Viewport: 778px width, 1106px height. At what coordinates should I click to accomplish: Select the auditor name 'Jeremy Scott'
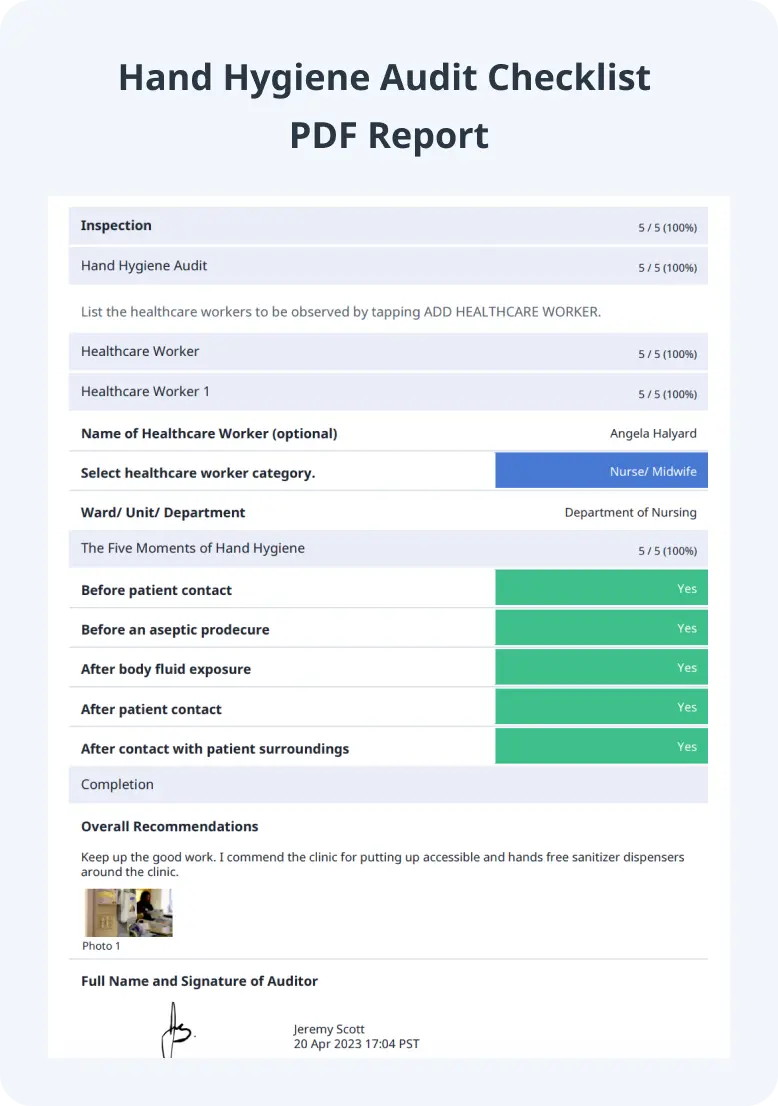(x=329, y=1029)
